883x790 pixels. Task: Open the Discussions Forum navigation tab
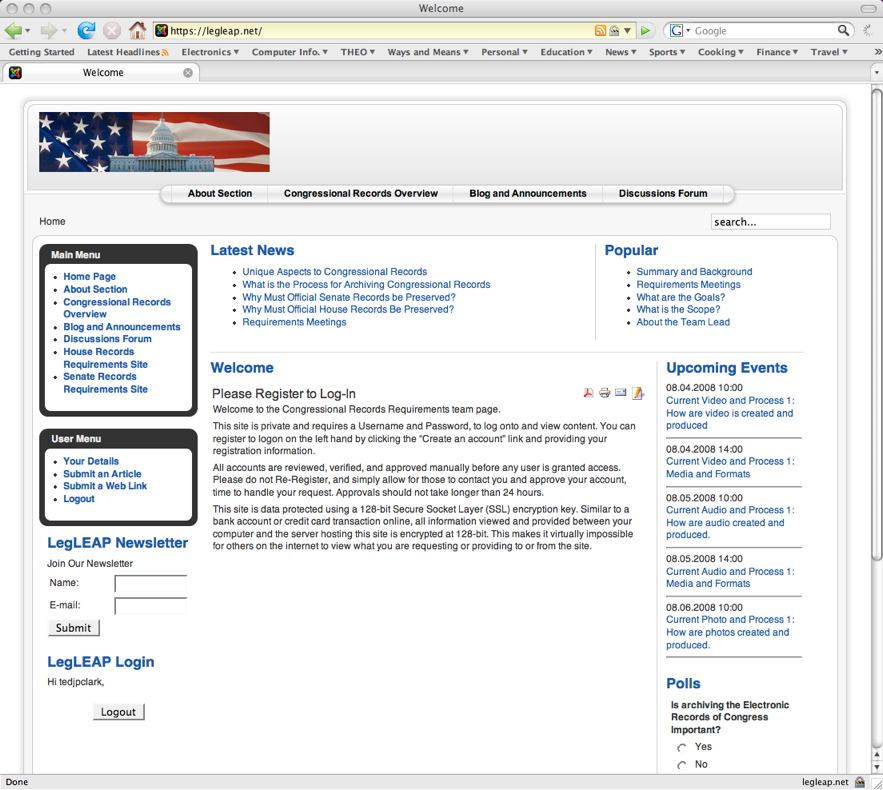tap(662, 194)
